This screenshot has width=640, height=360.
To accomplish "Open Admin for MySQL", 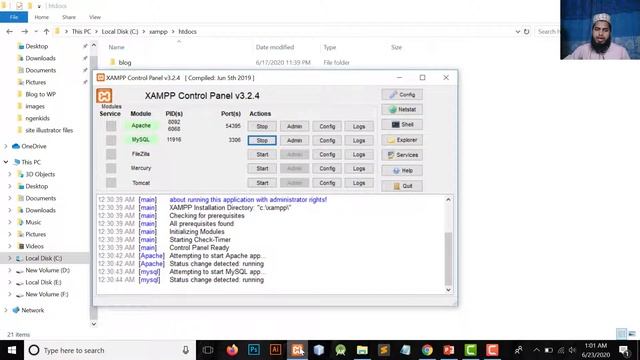I will 294,140.
